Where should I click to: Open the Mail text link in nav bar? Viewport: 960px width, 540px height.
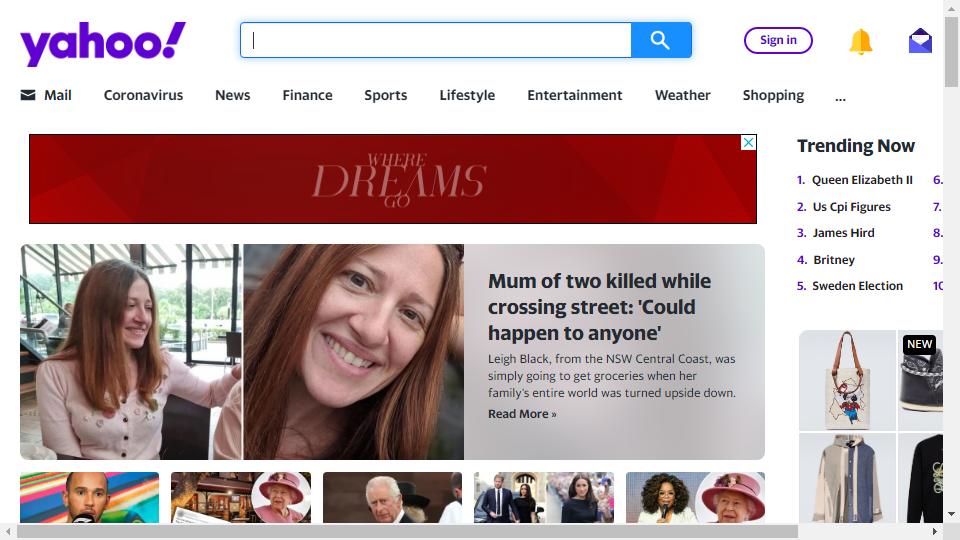58,95
